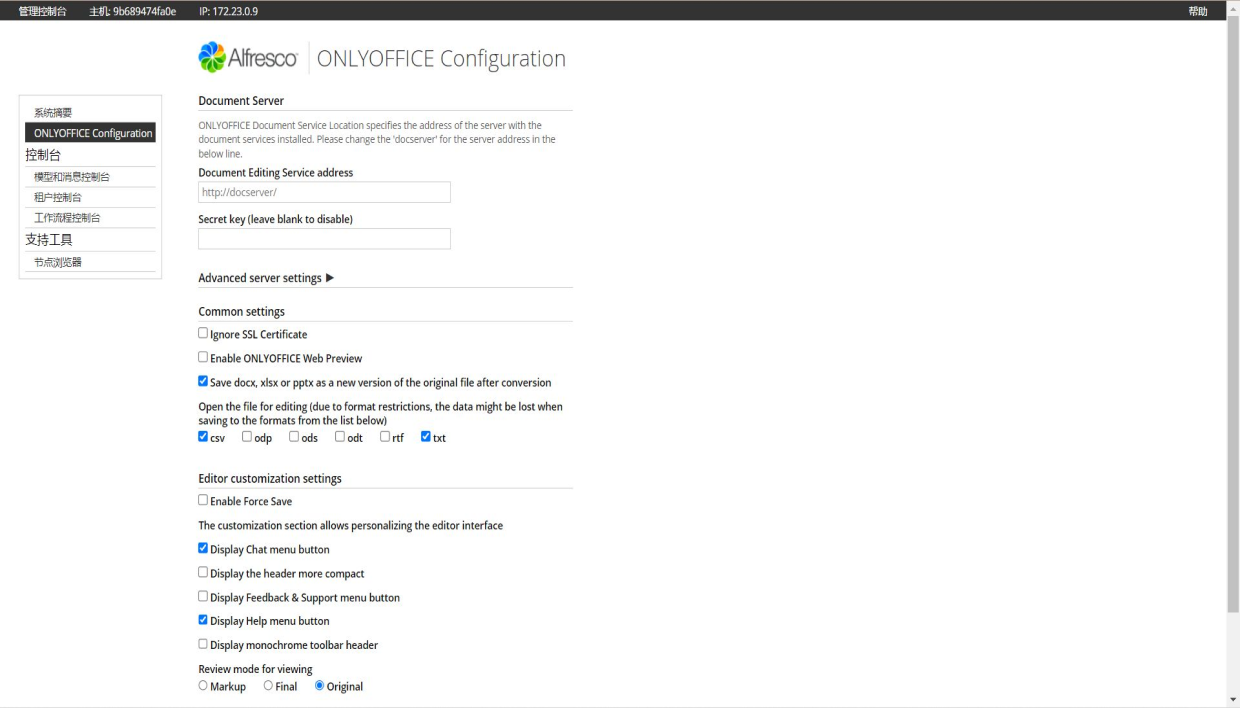Enable Display monochrome toolbar header
Viewport: 1240px width, 708px height.
(x=202, y=643)
